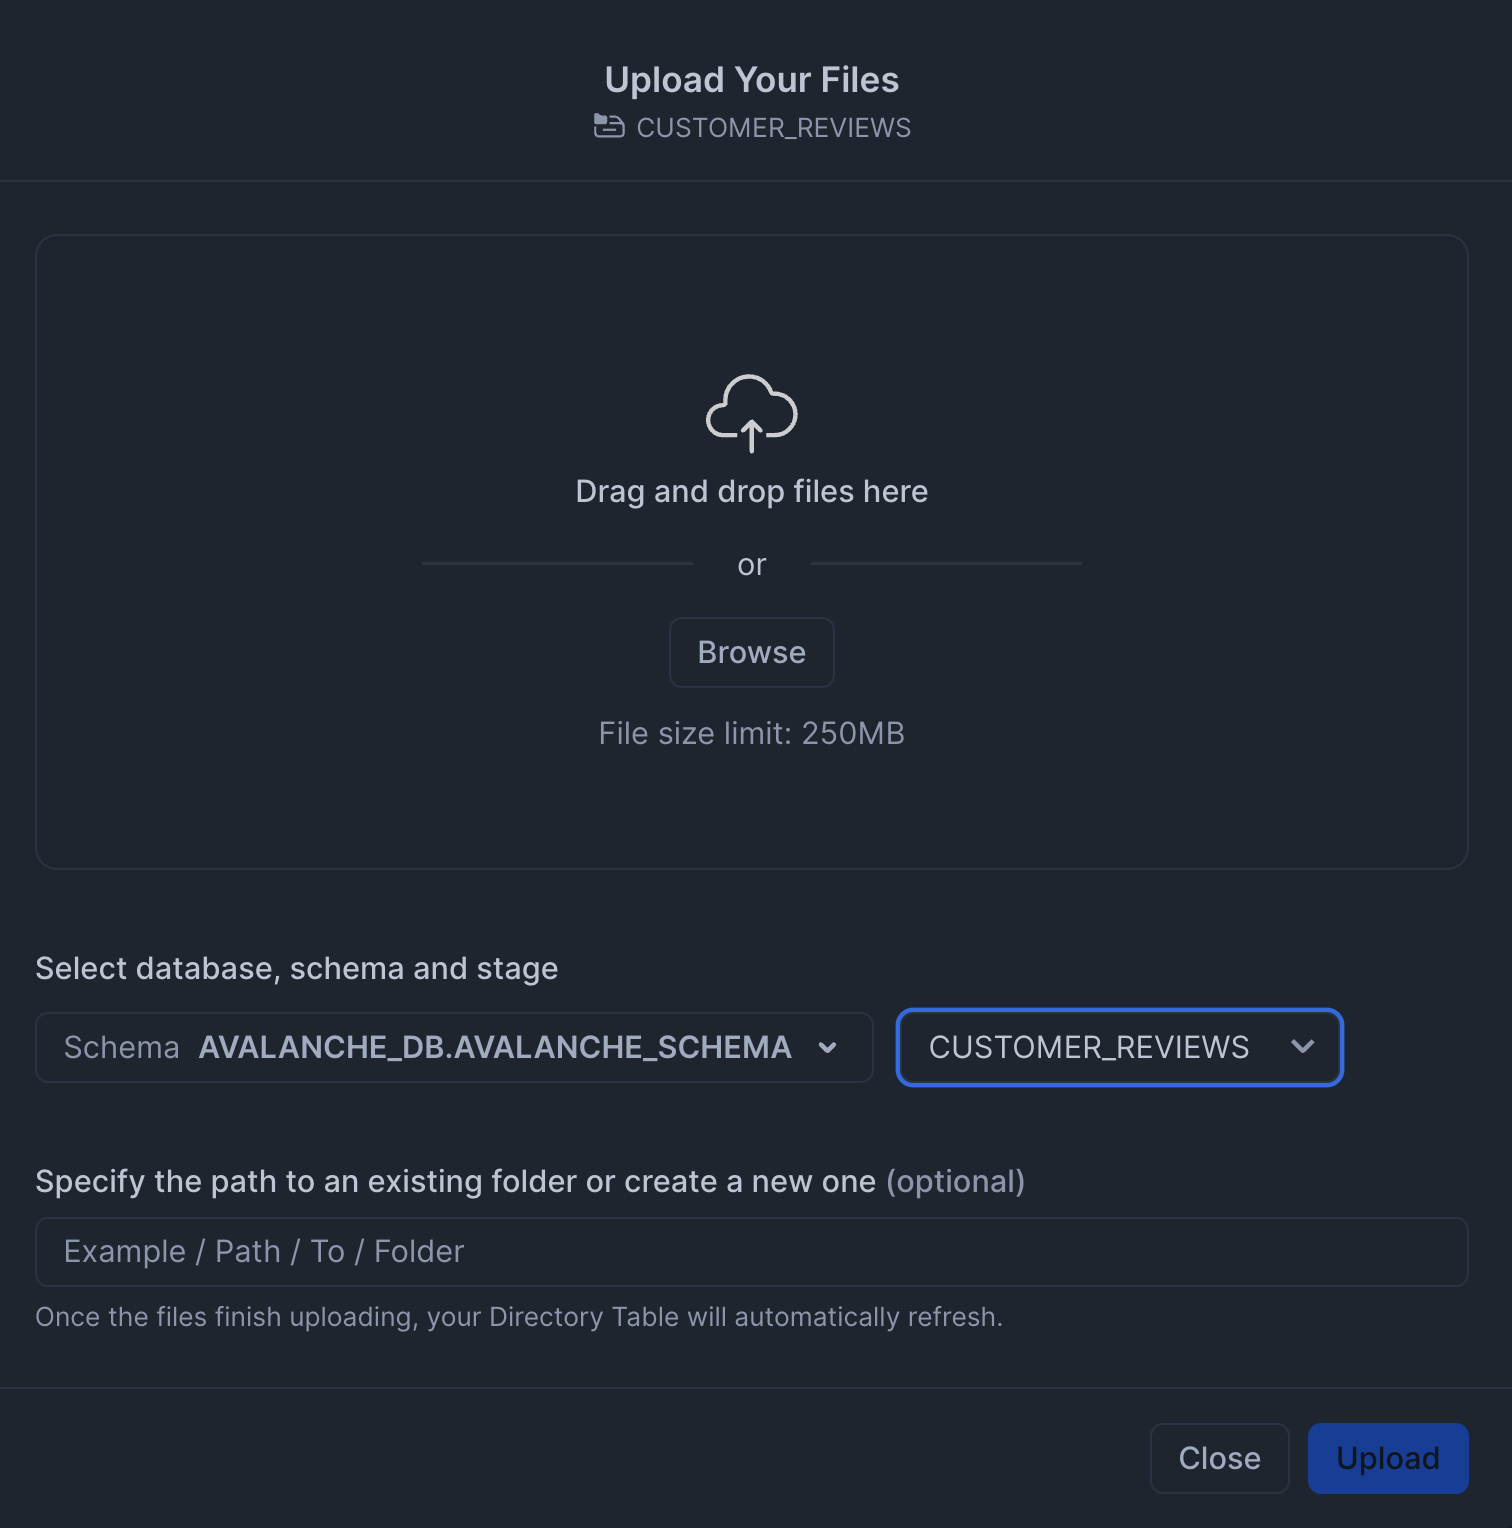Click the "Drag and drop files here" text
This screenshot has width=1512, height=1528.
click(751, 491)
